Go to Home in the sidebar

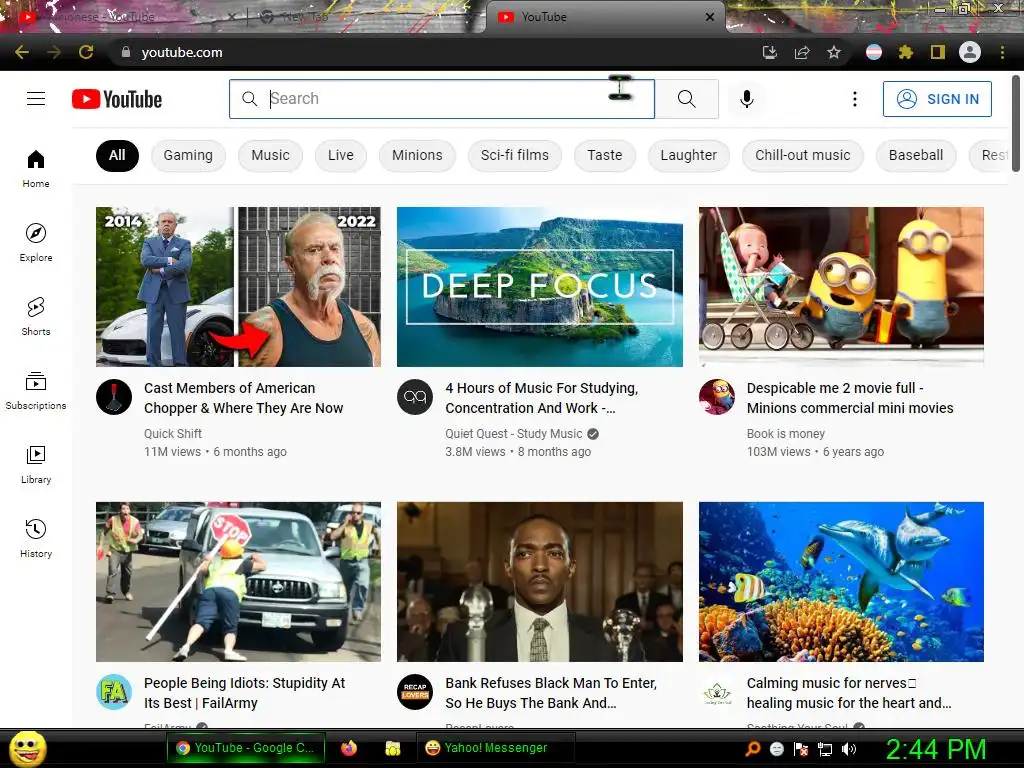pyautogui.click(x=36, y=168)
